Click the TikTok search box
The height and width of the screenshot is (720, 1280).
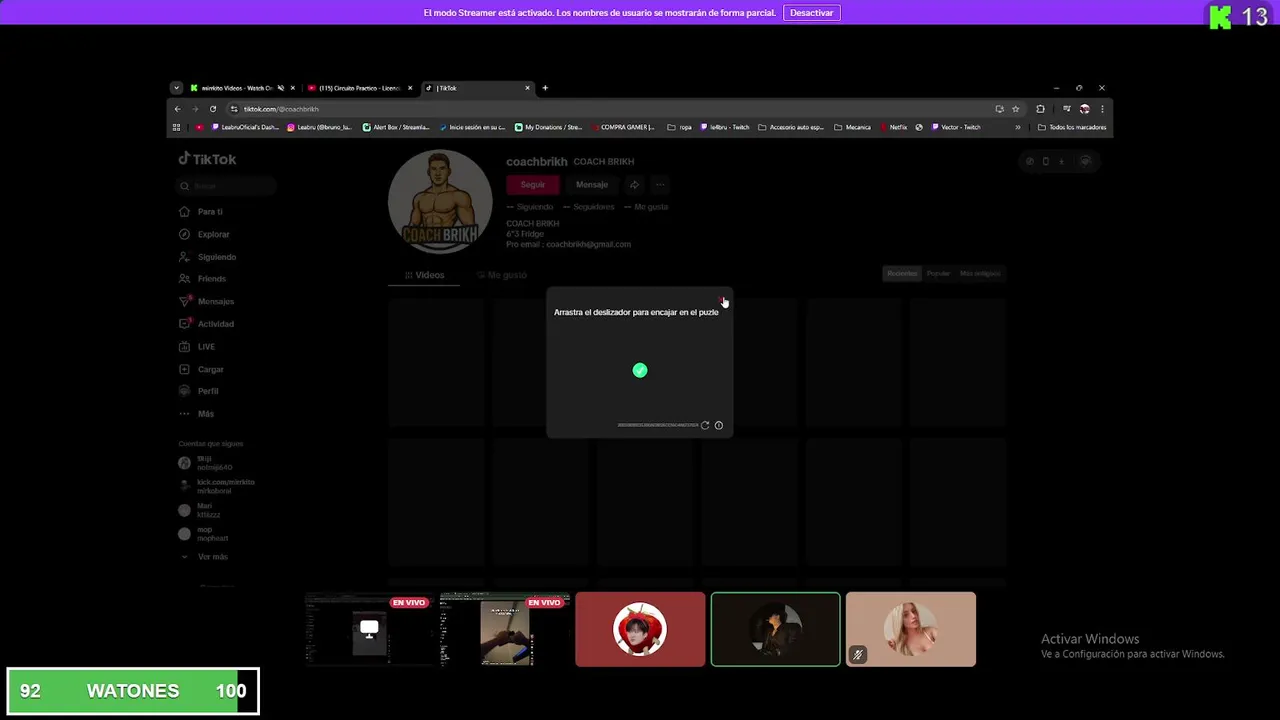coord(226,186)
